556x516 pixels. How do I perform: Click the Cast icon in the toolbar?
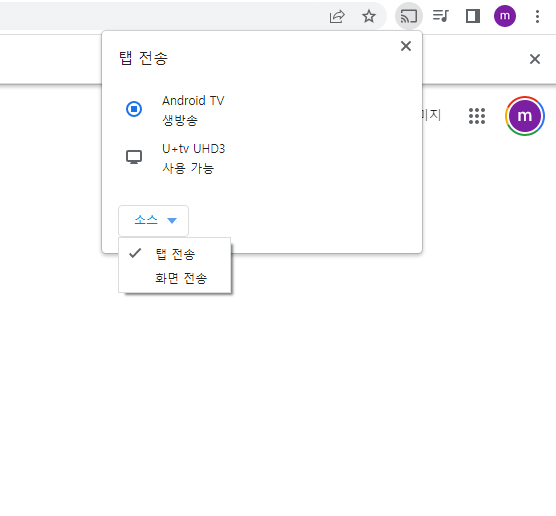click(x=408, y=16)
